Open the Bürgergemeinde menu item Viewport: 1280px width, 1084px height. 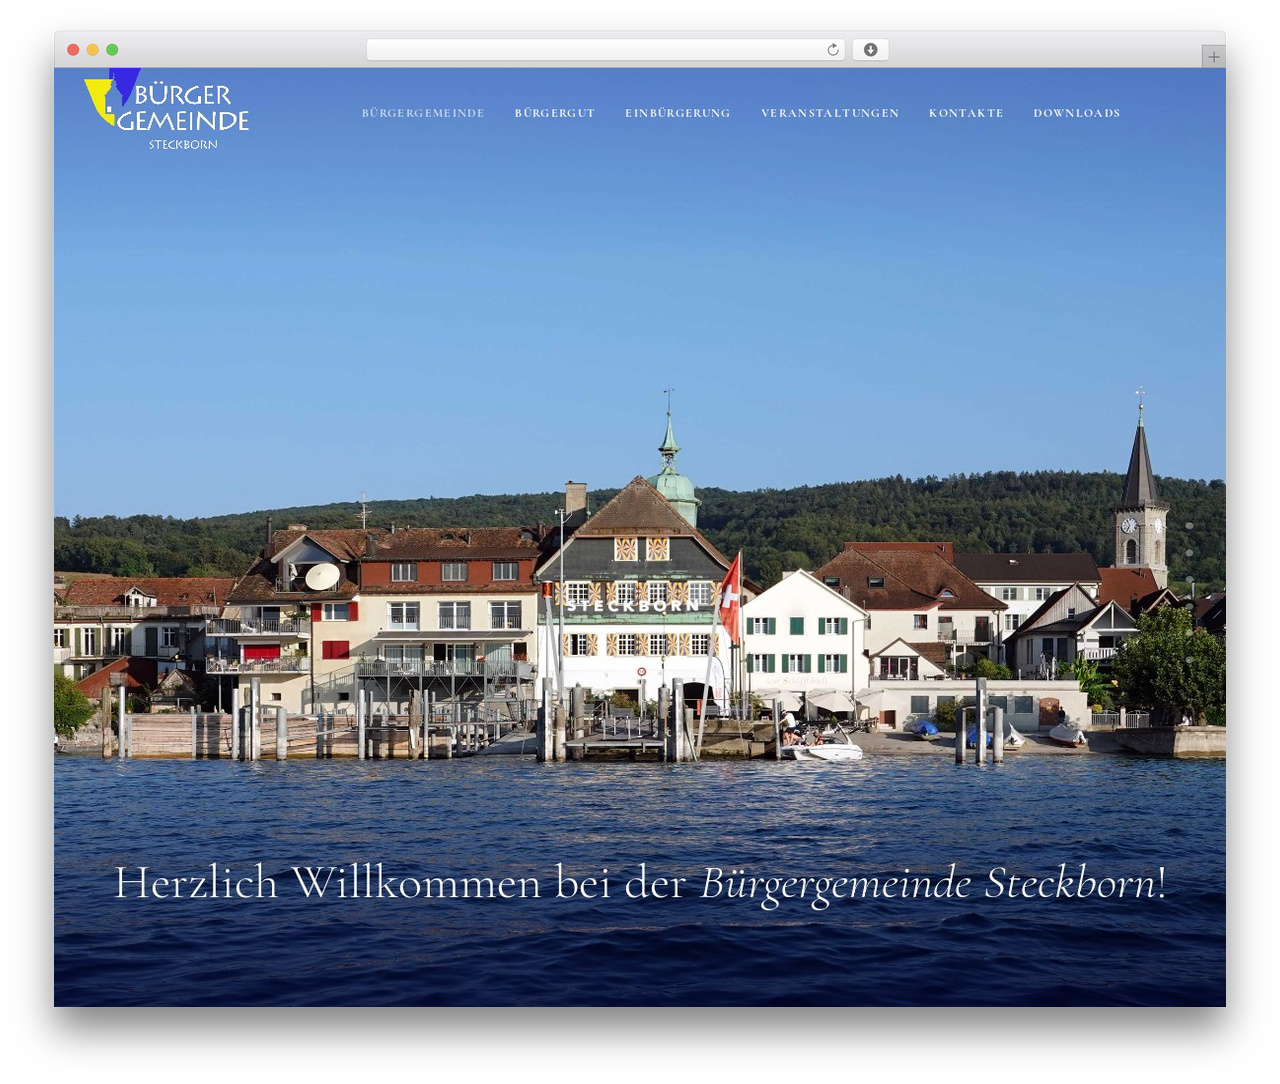click(423, 113)
